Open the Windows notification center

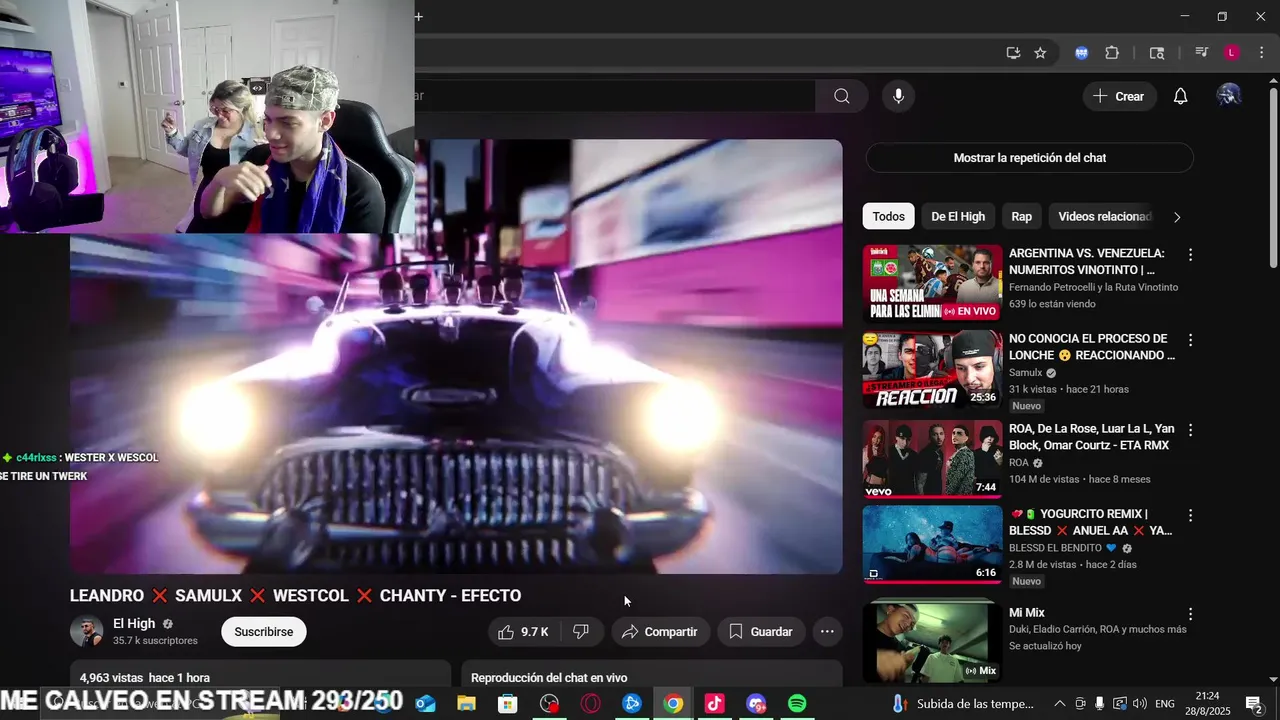click(x=1253, y=704)
